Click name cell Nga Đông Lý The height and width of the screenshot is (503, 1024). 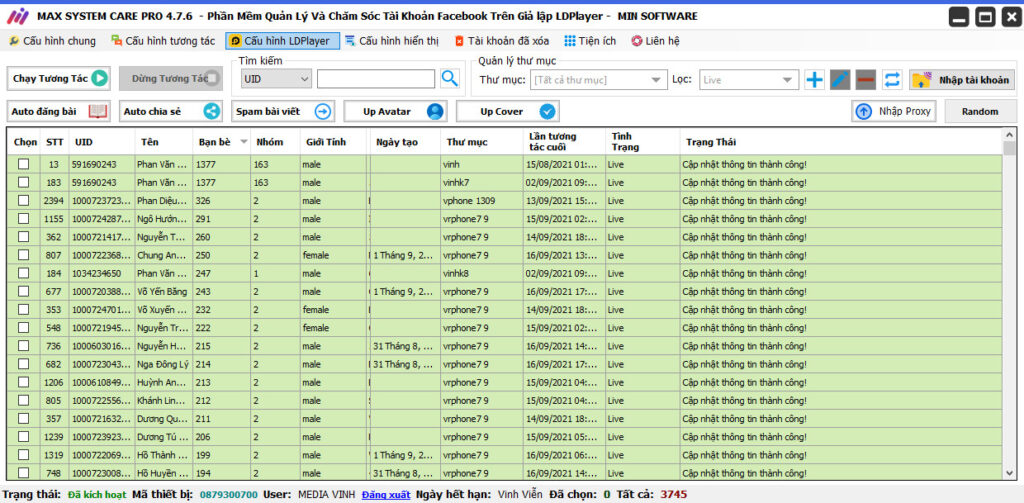pyautogui.click(x=164, y=364)
